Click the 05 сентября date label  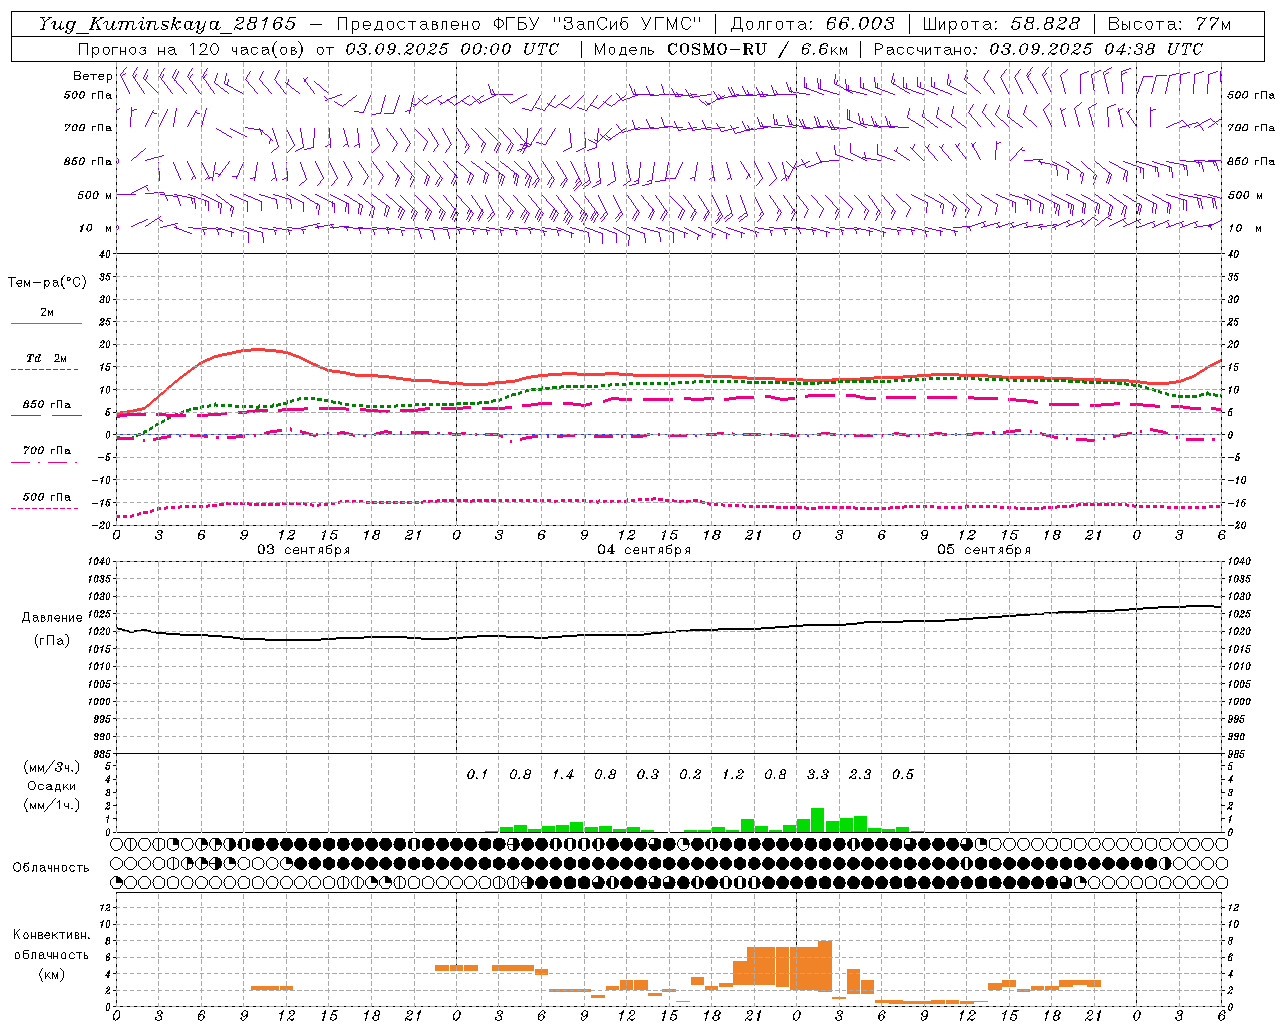pos(984,550)
